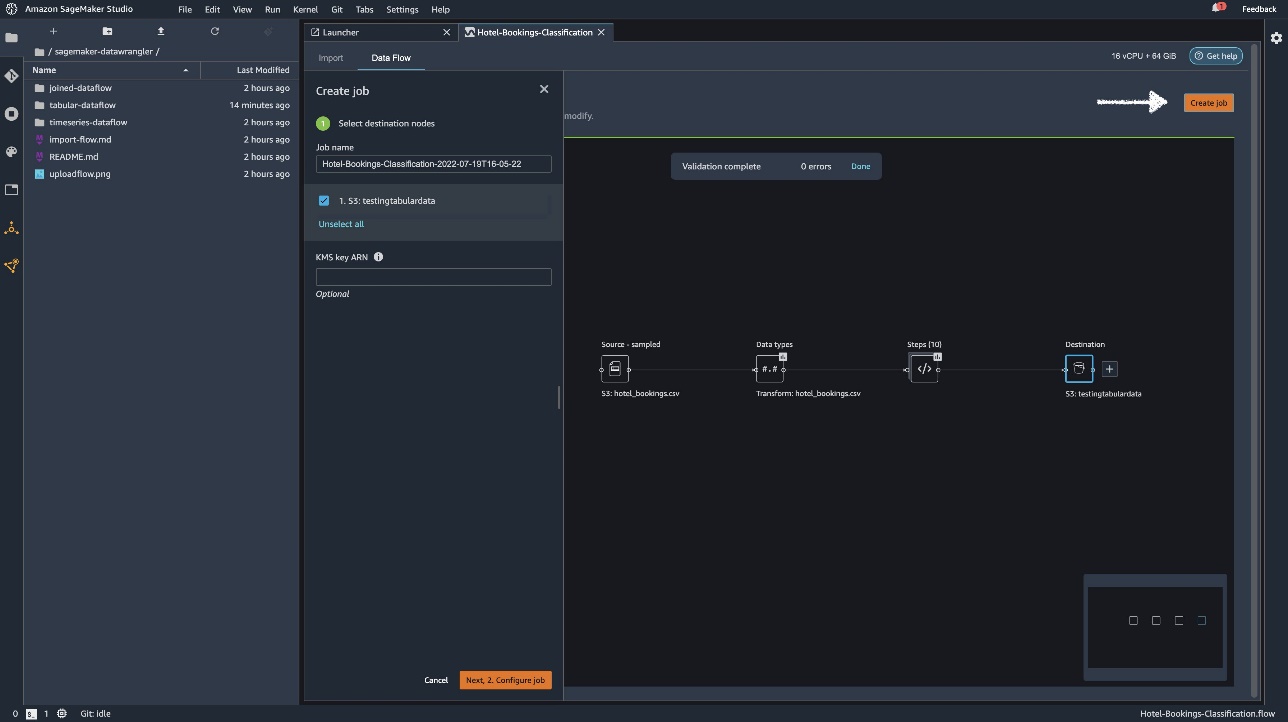Uncheck the S3: testingtabulardata checkbox

click(x=324, y=201)
